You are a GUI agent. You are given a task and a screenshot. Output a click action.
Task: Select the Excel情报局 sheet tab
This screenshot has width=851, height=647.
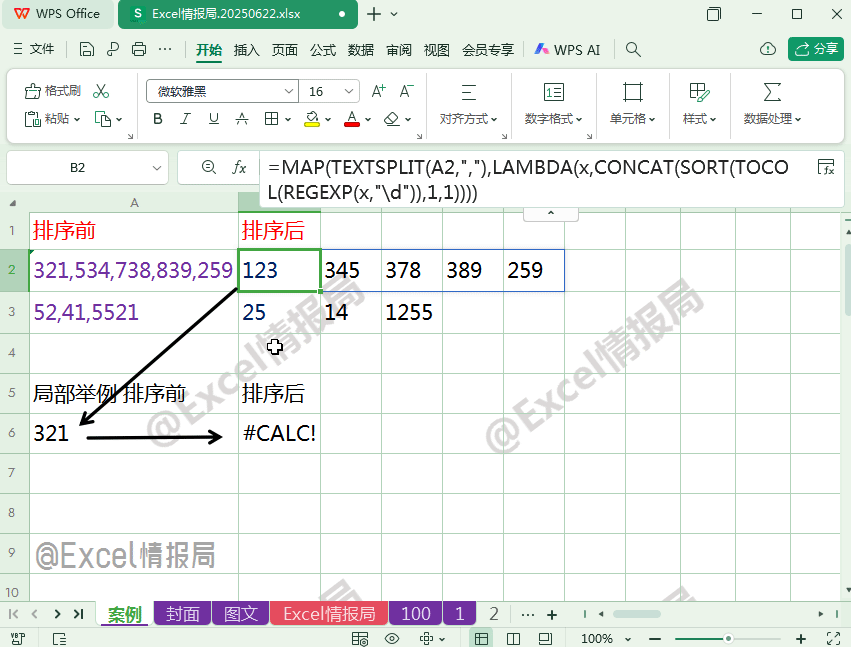329,613
